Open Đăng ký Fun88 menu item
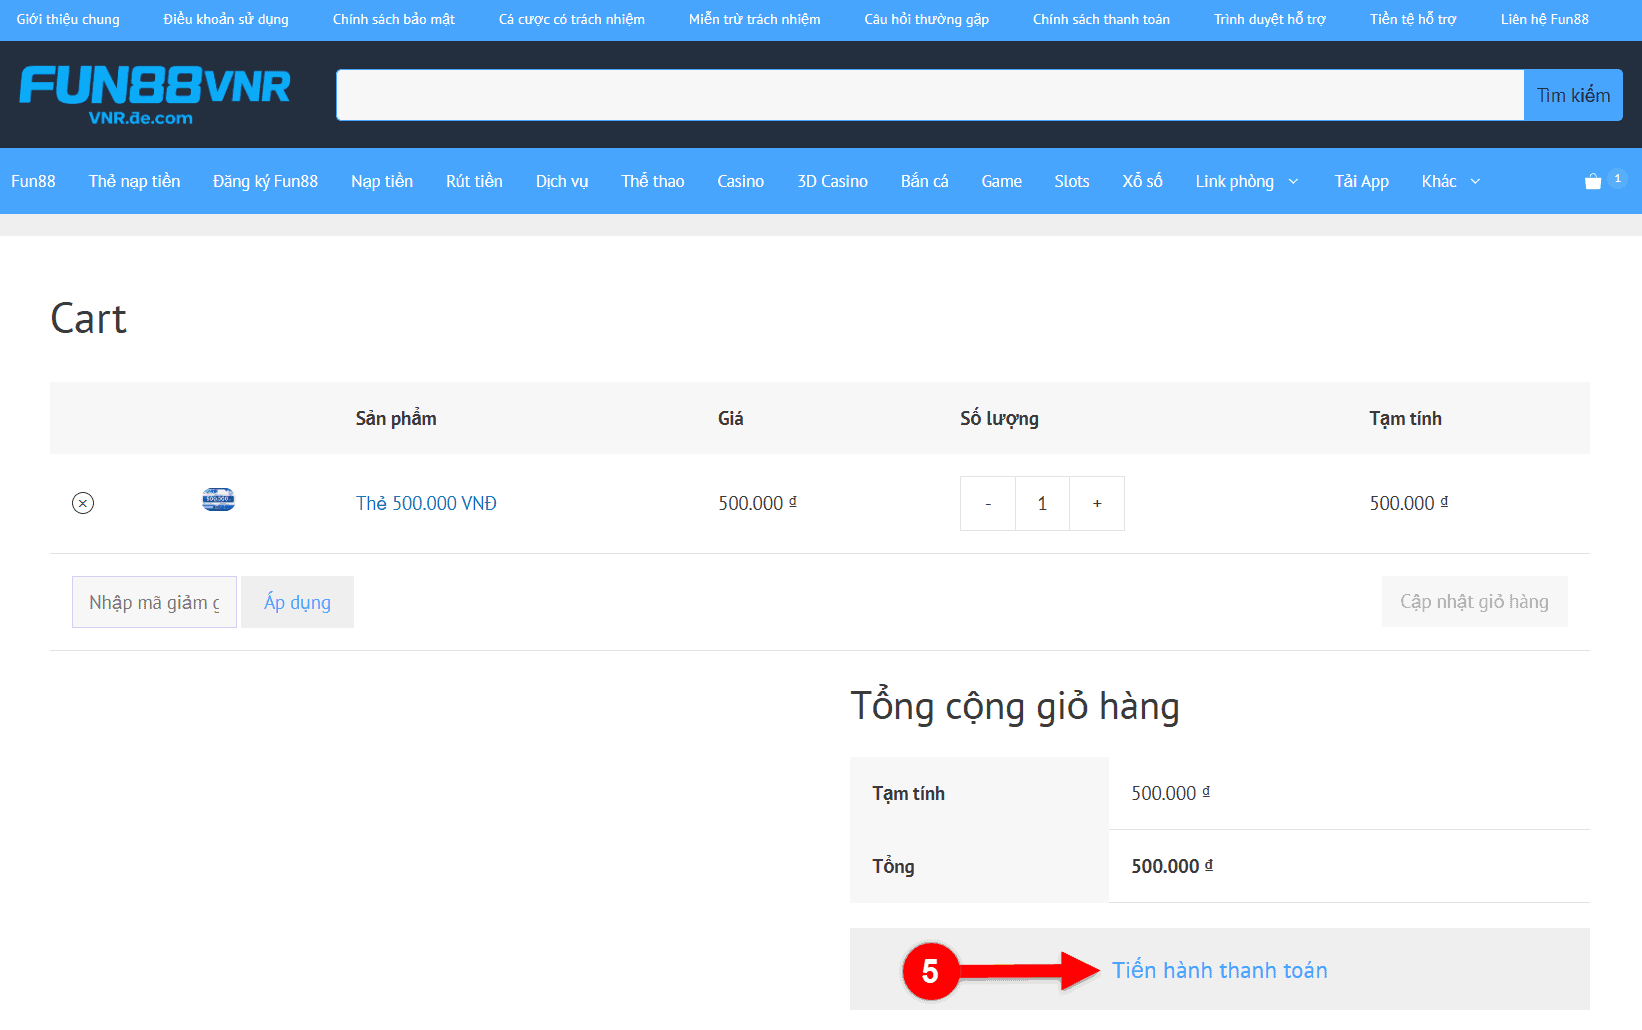The image size is (1642, 1030). point(265,181)
